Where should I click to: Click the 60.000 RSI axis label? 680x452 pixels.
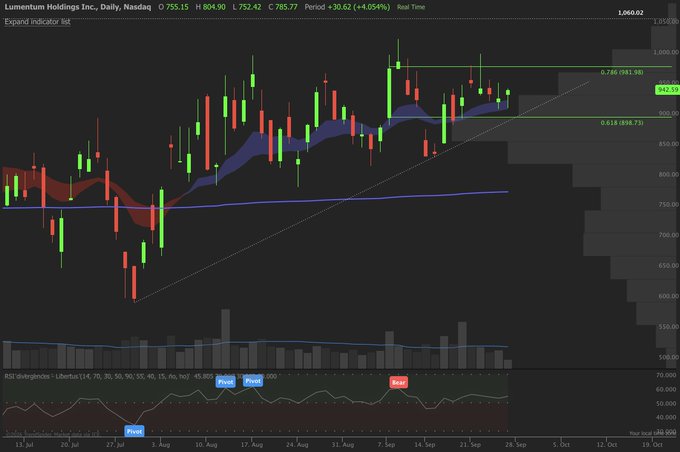[667, 390]
